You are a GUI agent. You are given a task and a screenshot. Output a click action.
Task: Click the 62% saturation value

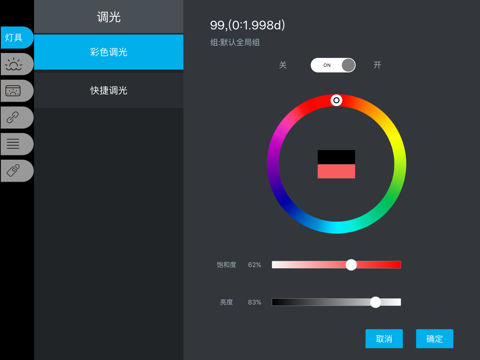(254, 265)
